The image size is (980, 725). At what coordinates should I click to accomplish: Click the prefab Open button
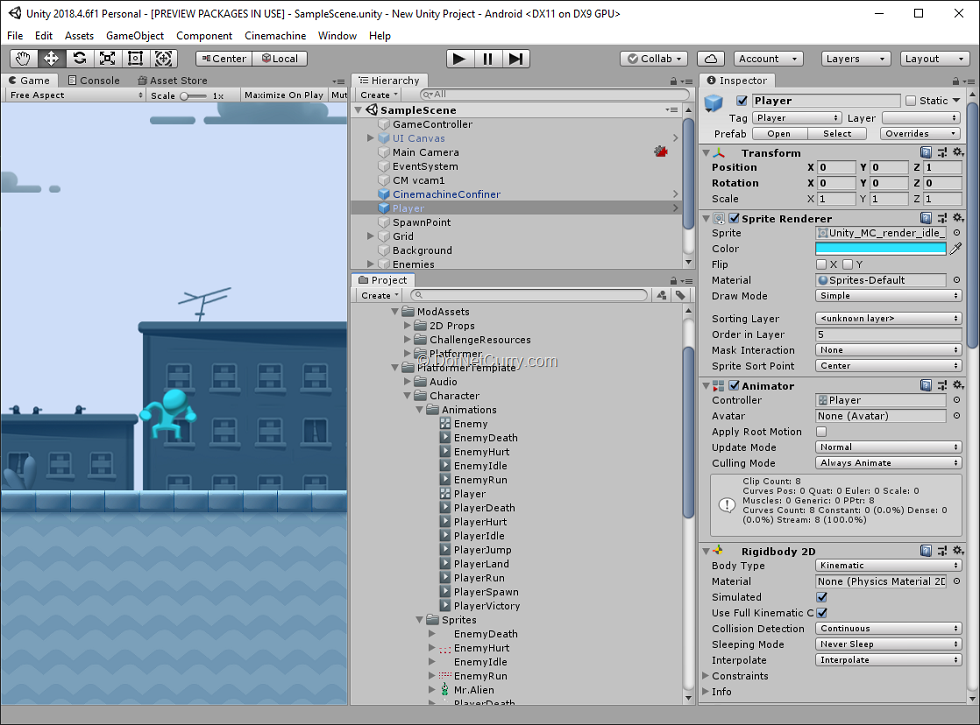click(x=779, y=134)
